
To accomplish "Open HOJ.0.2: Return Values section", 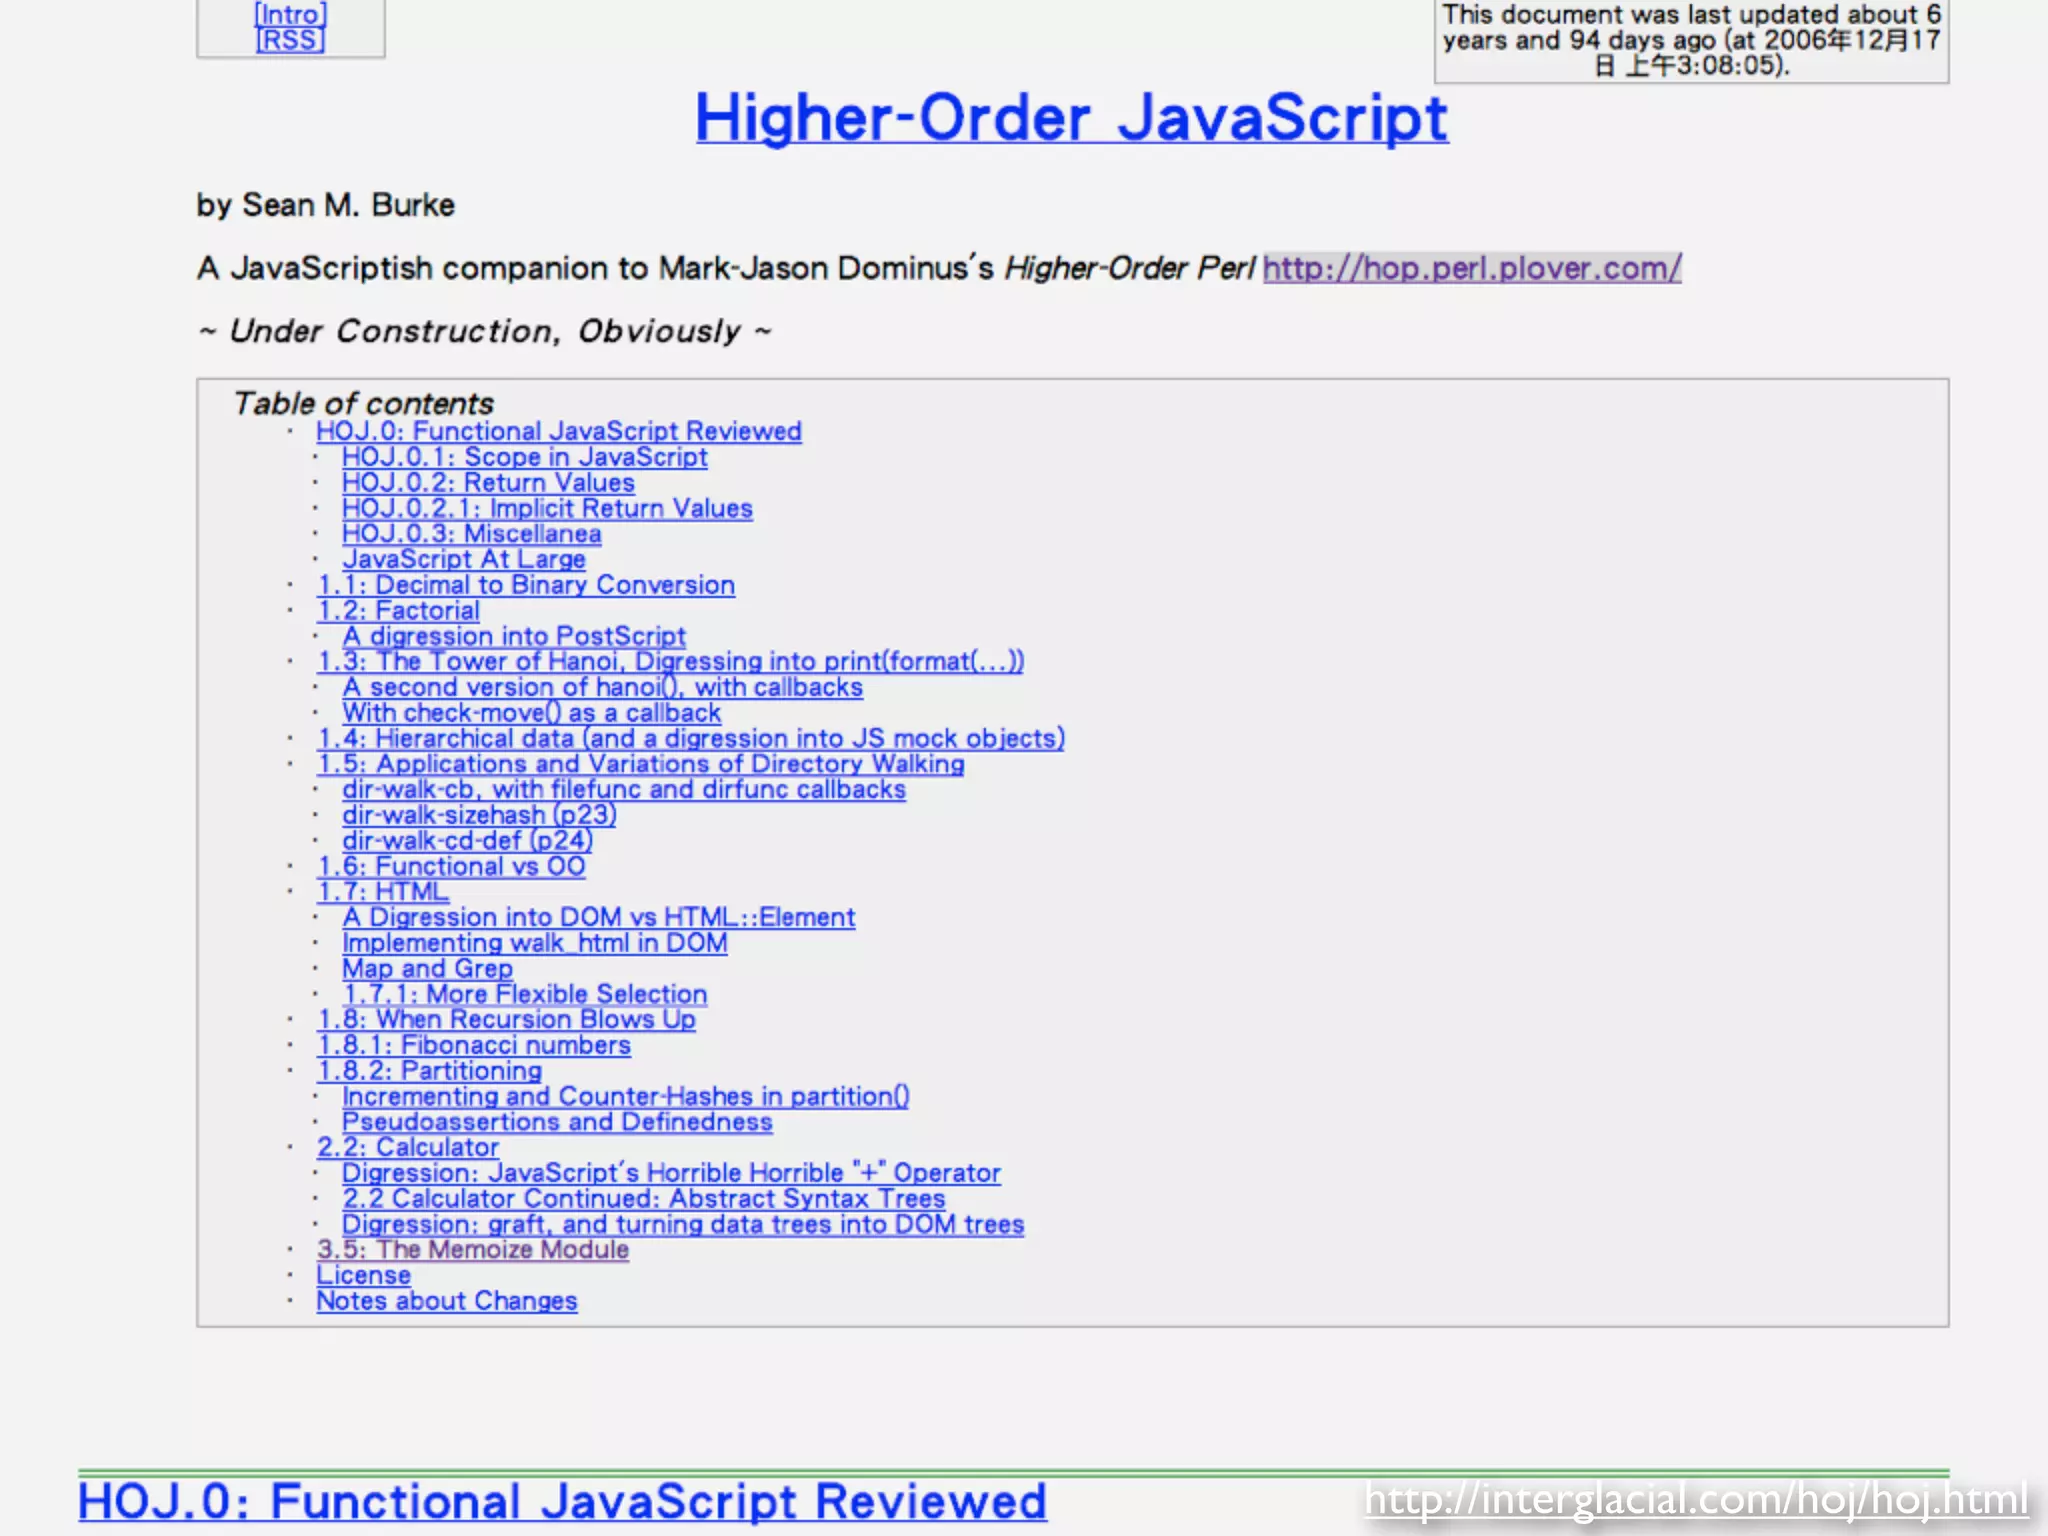I will 488,482.
